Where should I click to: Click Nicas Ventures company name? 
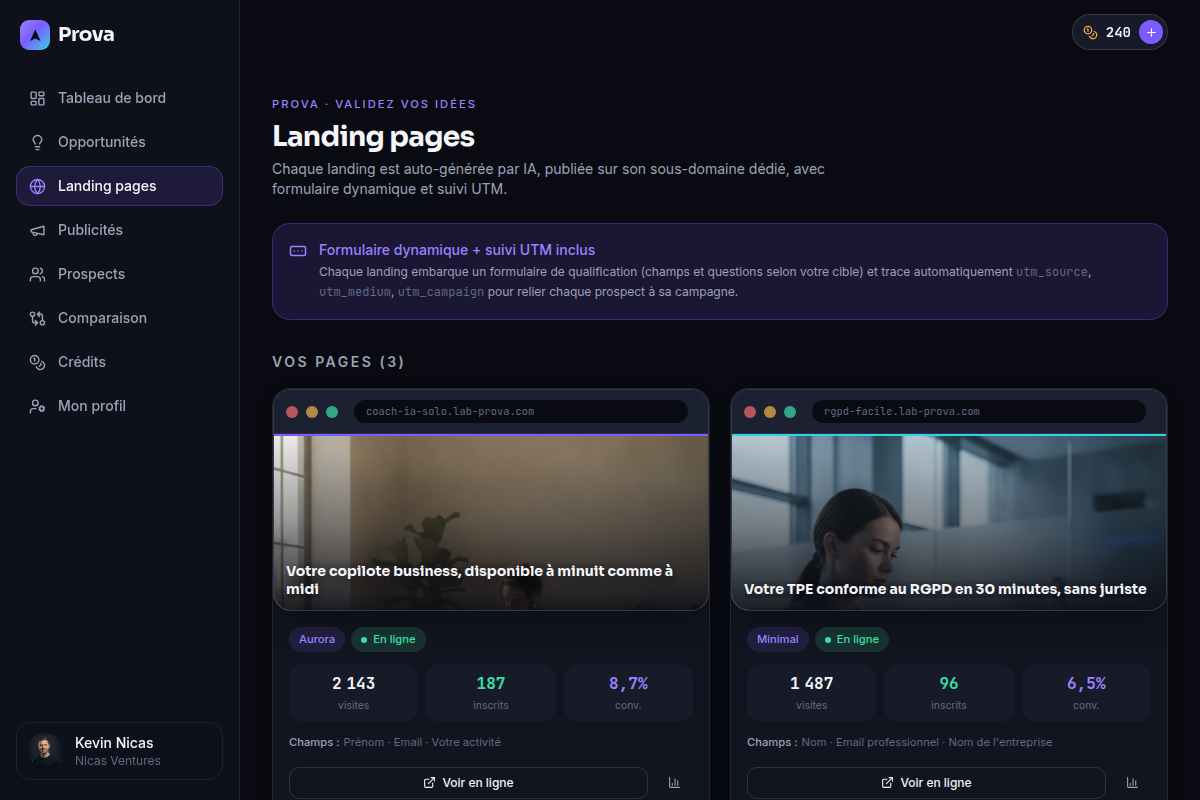(x=118, y=761)
